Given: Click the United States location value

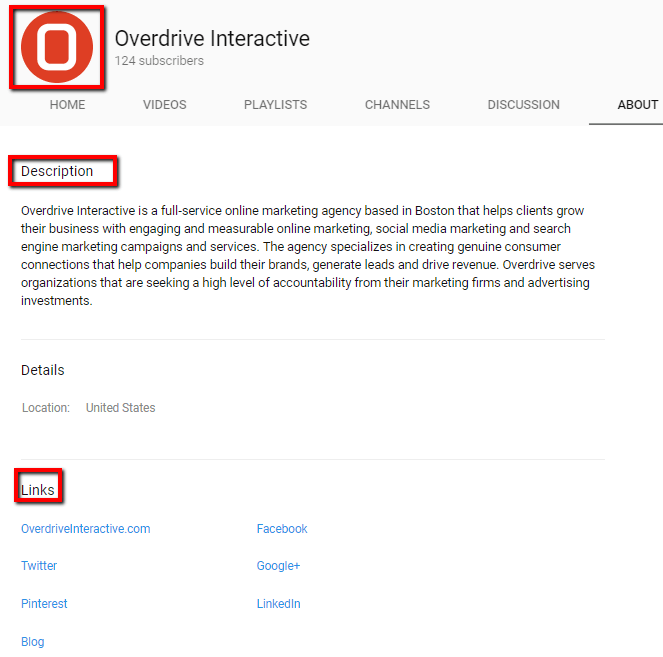Looking at the screenshot, I should tap(121, 408).
